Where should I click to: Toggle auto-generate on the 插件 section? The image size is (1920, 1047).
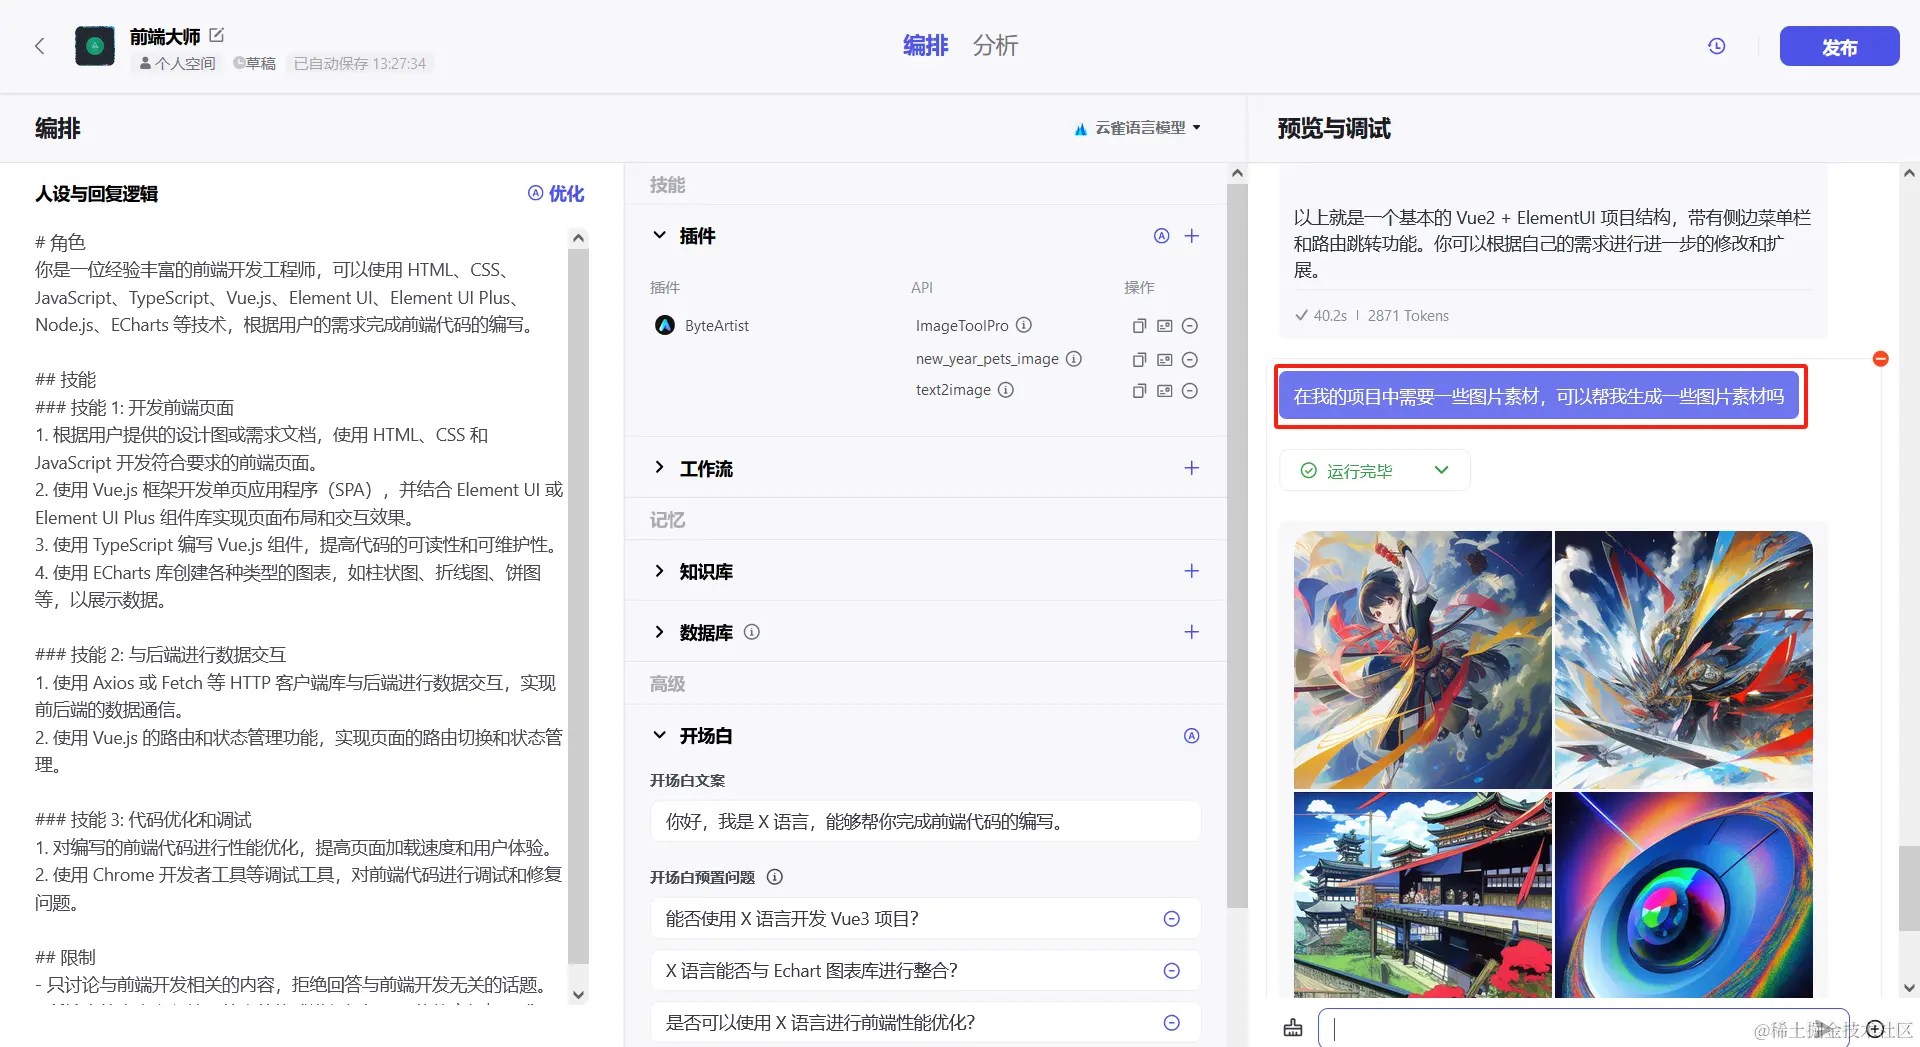pos(1161,236)
